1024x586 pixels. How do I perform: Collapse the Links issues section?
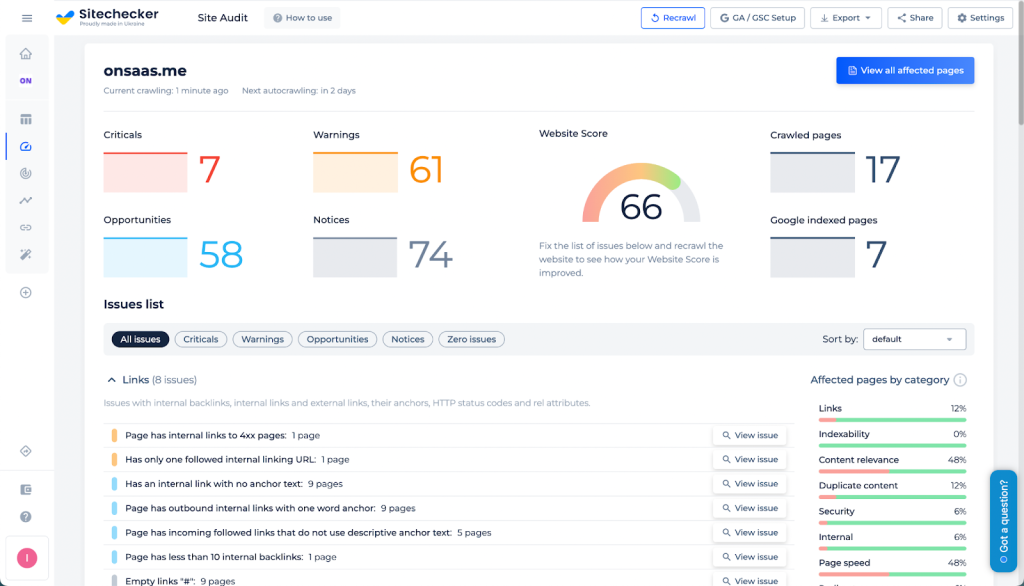coord(113,380)
